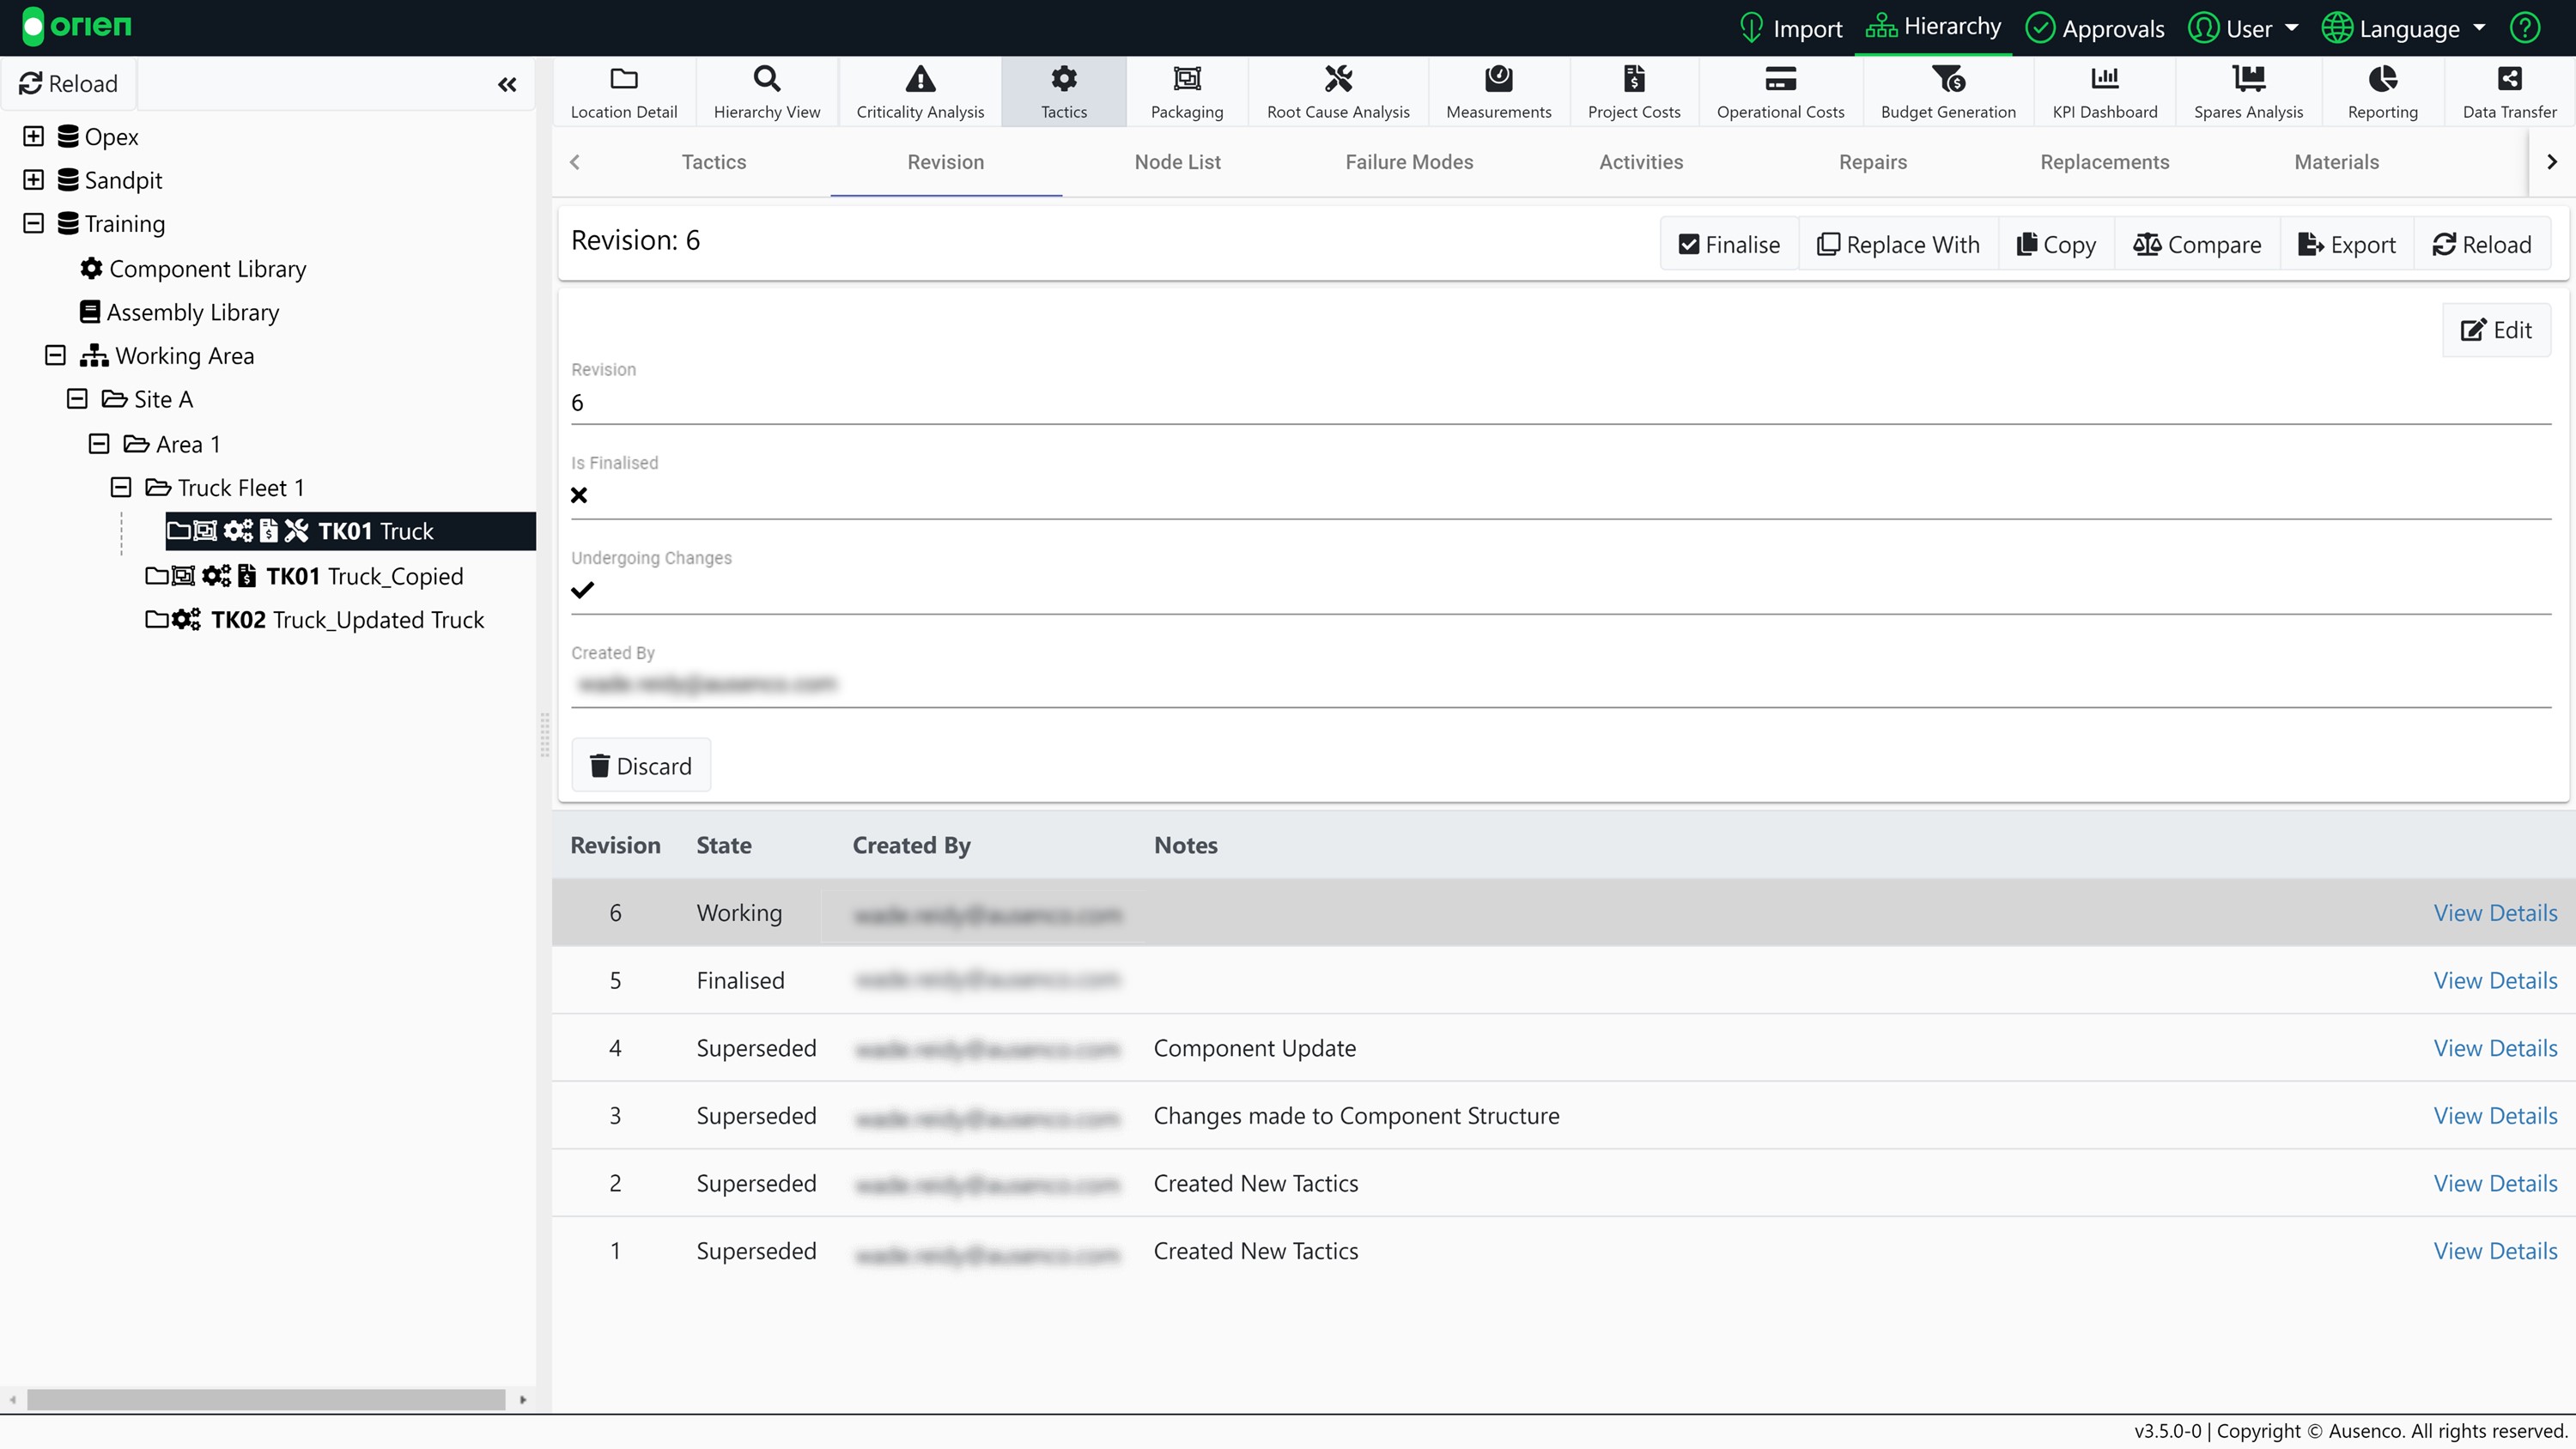The height and width of the screenshot is (1449, 2576).
Task: Open Spares Analysis module
Action: pyautogui.click(x=2247, y=92)
